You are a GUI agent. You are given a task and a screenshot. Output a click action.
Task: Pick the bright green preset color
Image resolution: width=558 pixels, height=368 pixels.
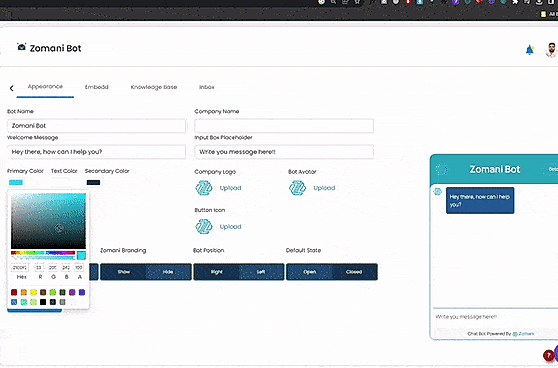point(53,292)
